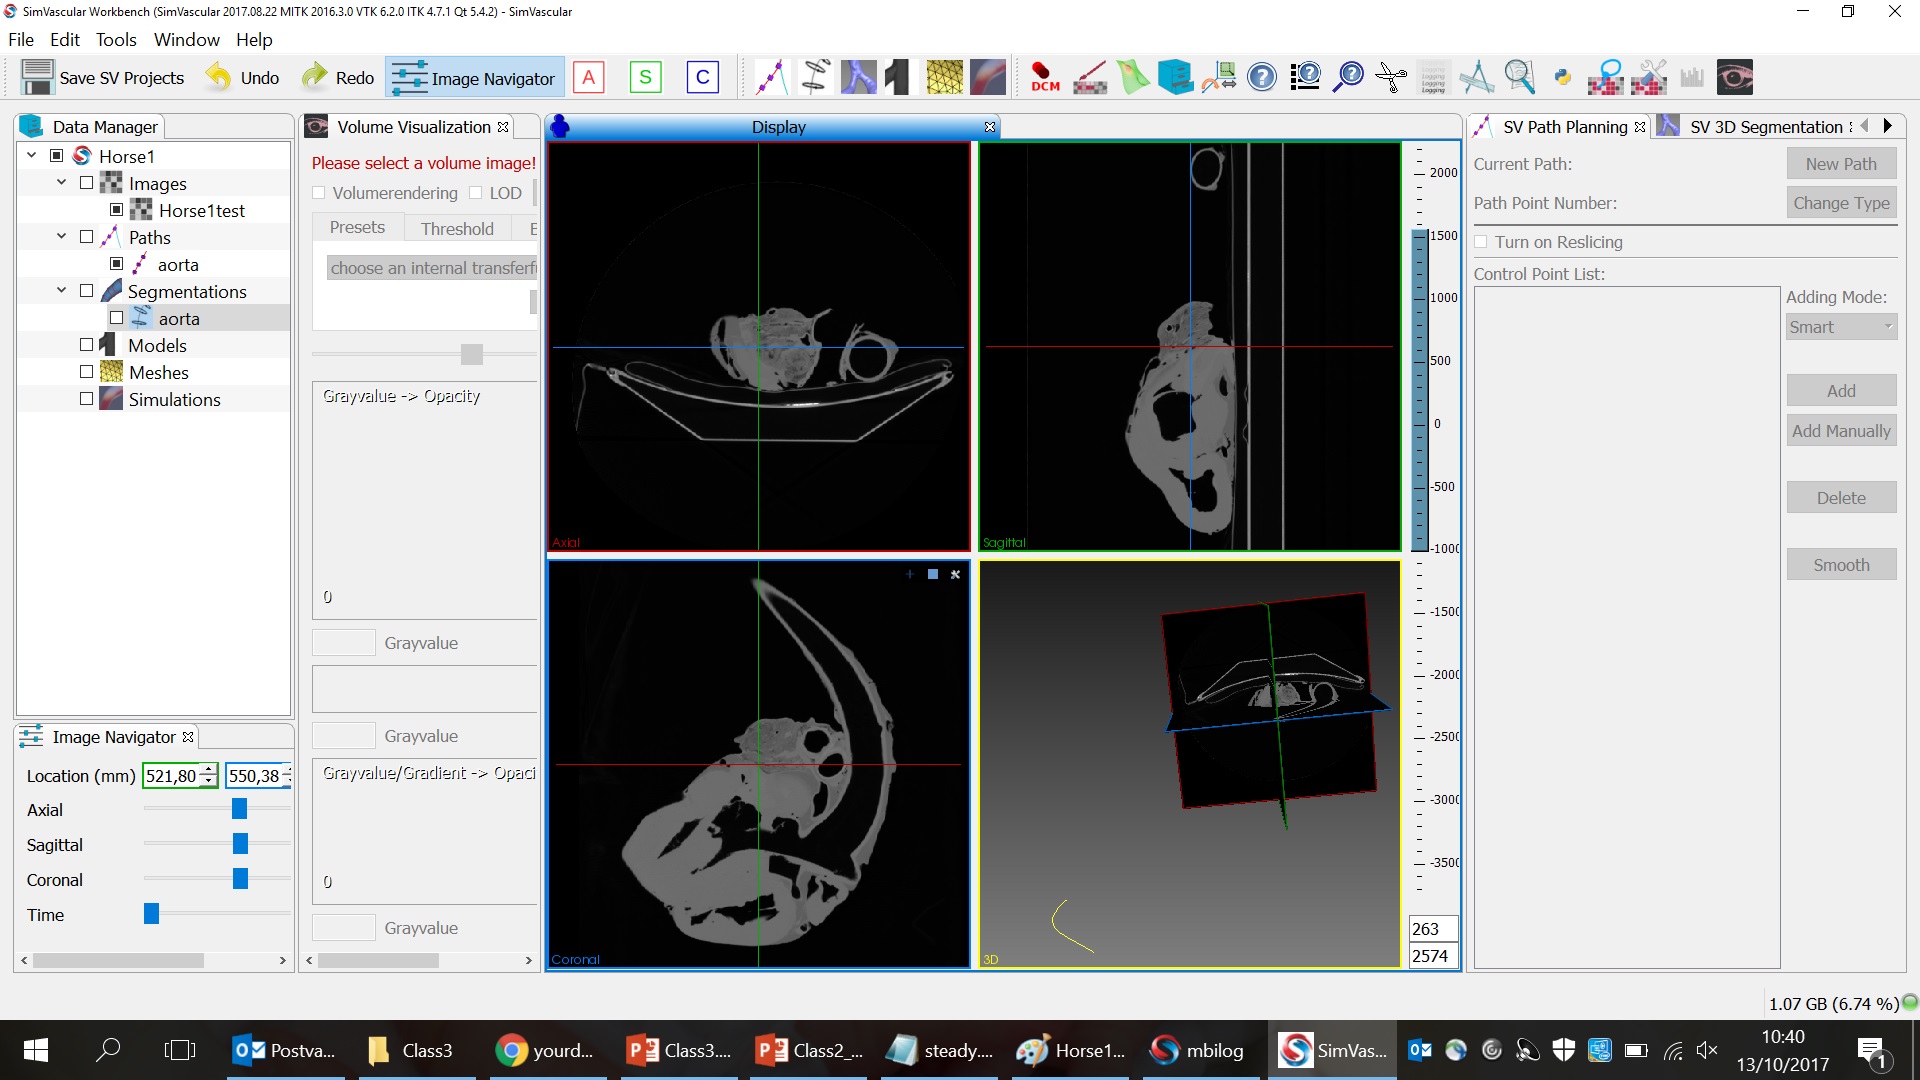Open the compass Measurement tool icon

click(x=1476, y=77)
